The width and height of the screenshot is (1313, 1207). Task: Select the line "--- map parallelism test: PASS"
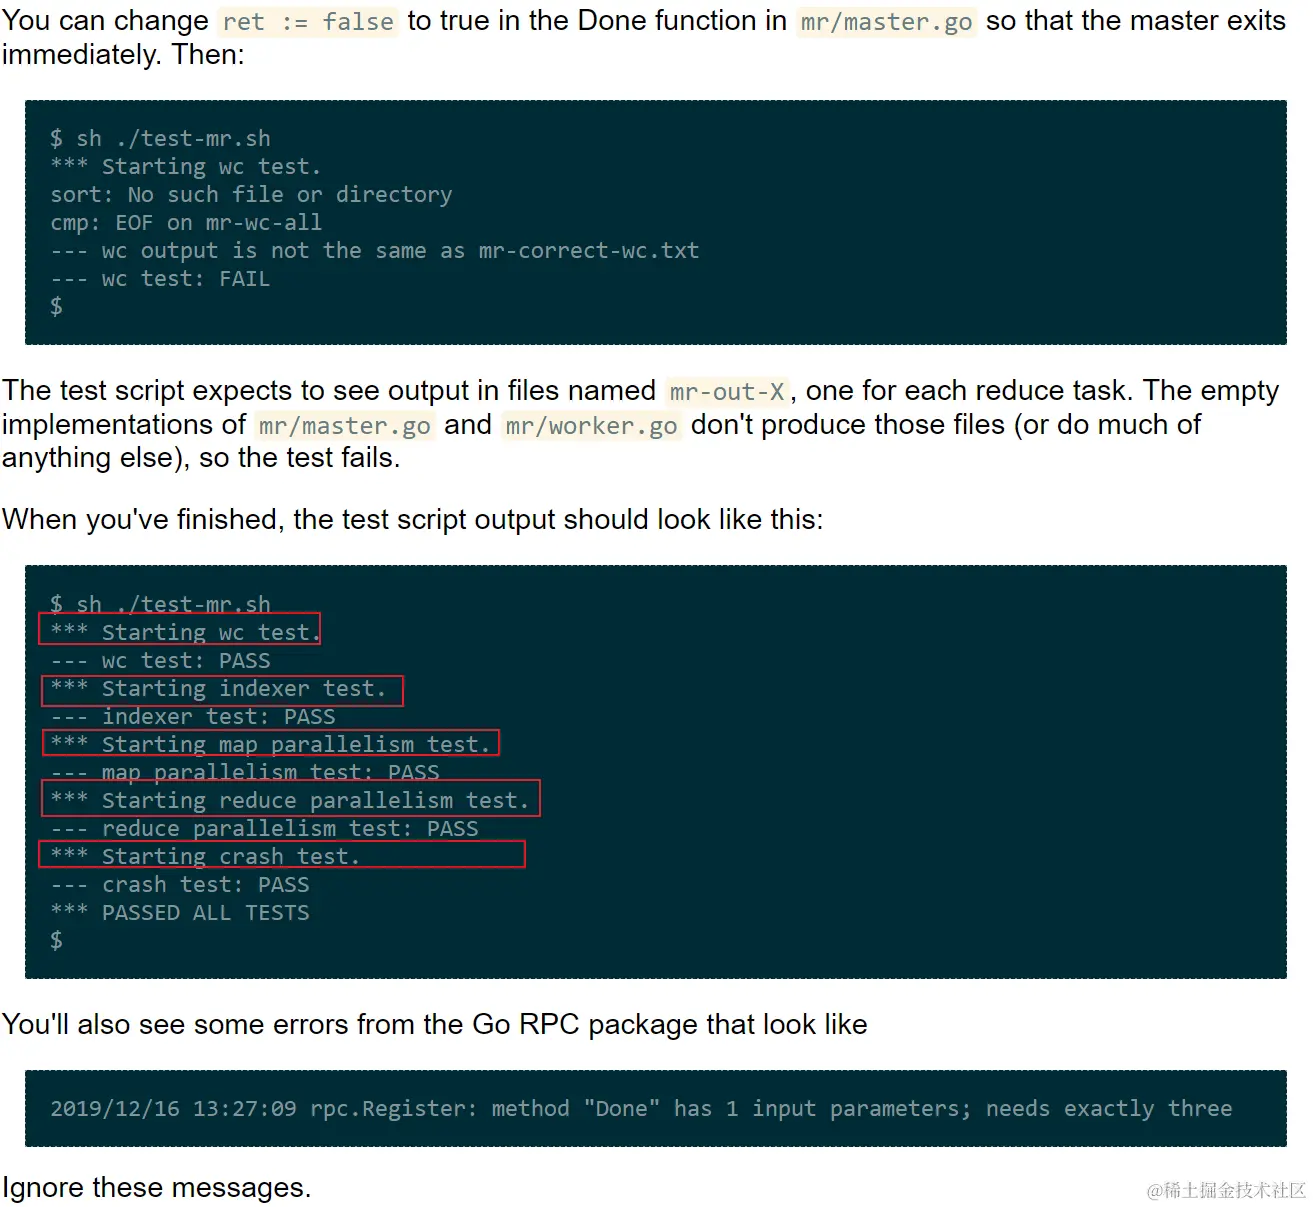pyautogui.click(x=245, y=773)
